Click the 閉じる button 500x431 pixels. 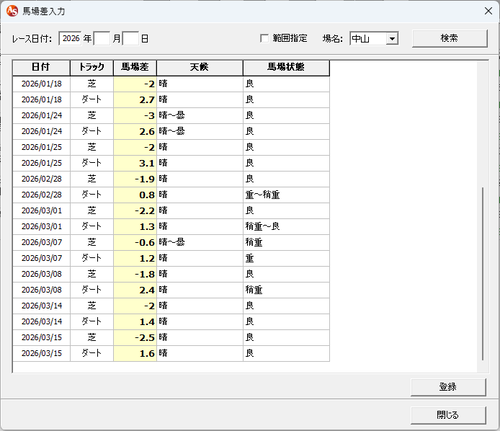tap(448, 415)
